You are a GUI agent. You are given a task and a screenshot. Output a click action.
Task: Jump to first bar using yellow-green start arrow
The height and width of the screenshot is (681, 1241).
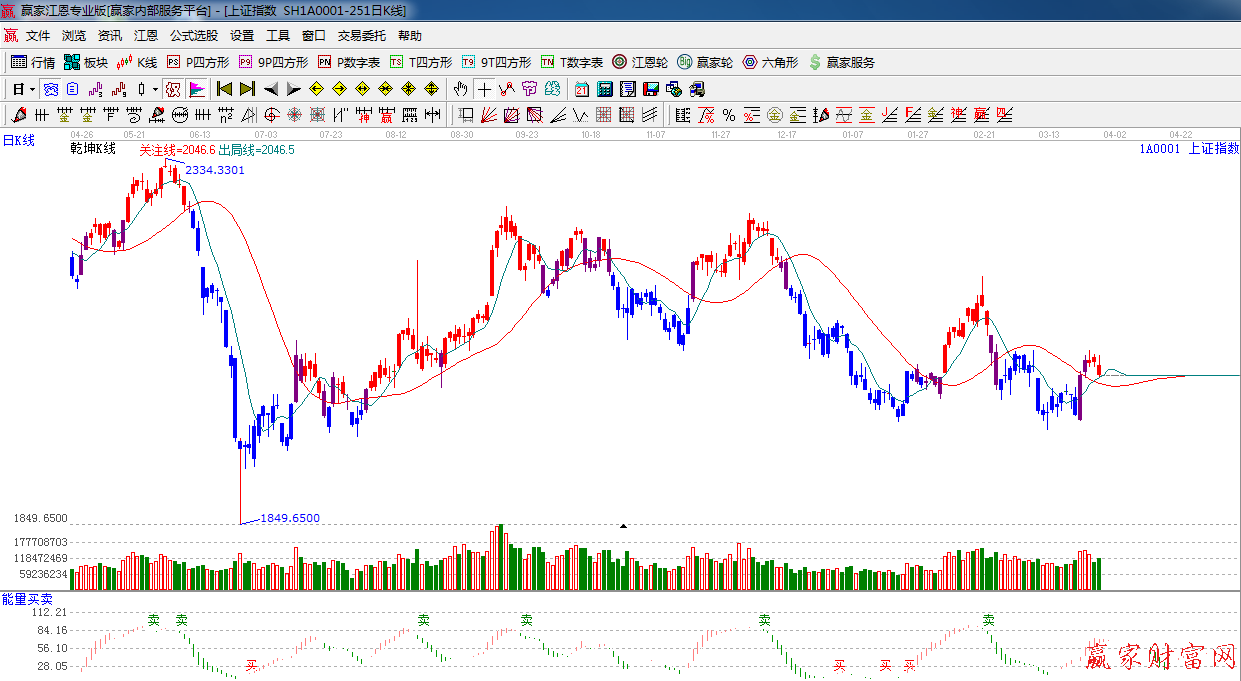[x=224, y=89]
